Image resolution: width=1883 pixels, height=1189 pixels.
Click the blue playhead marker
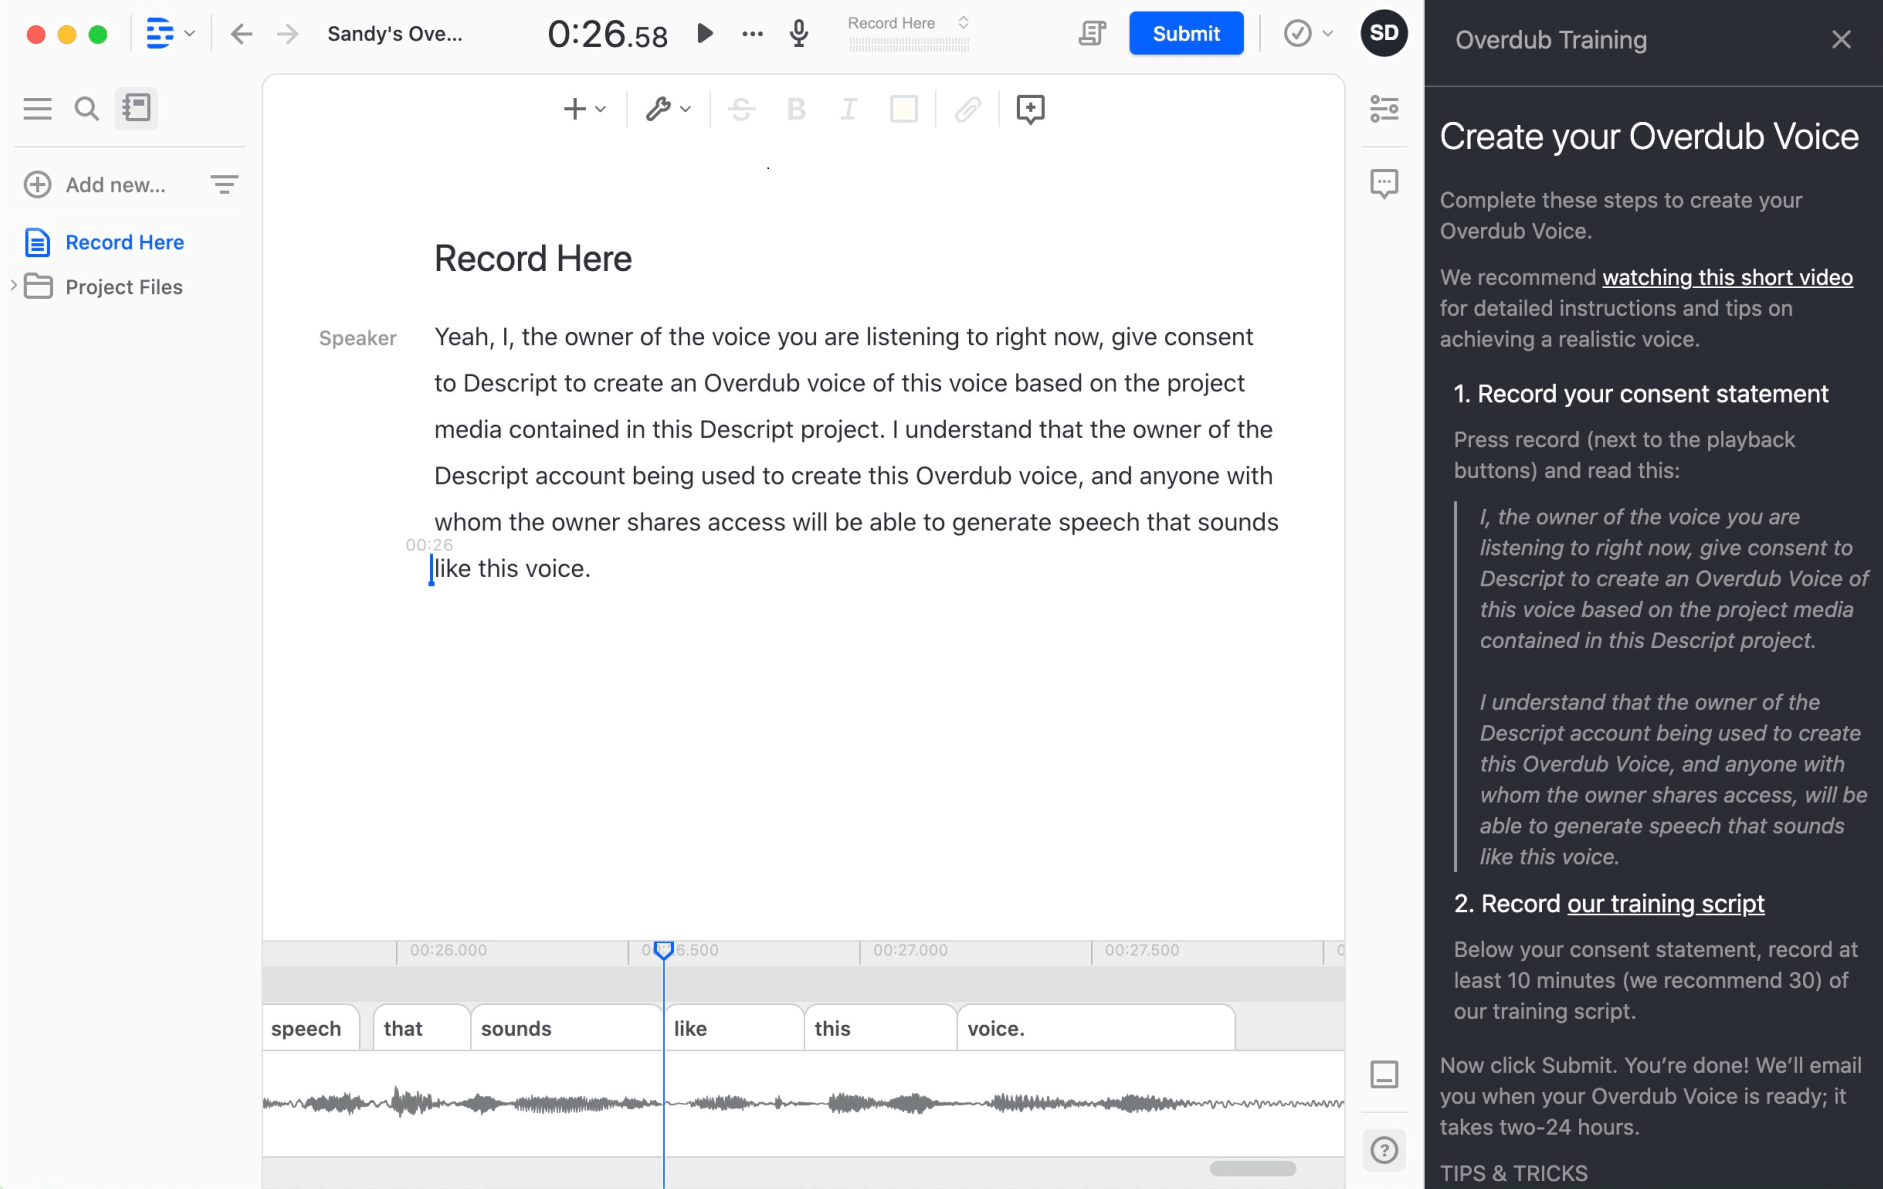(x=663, y=950)
